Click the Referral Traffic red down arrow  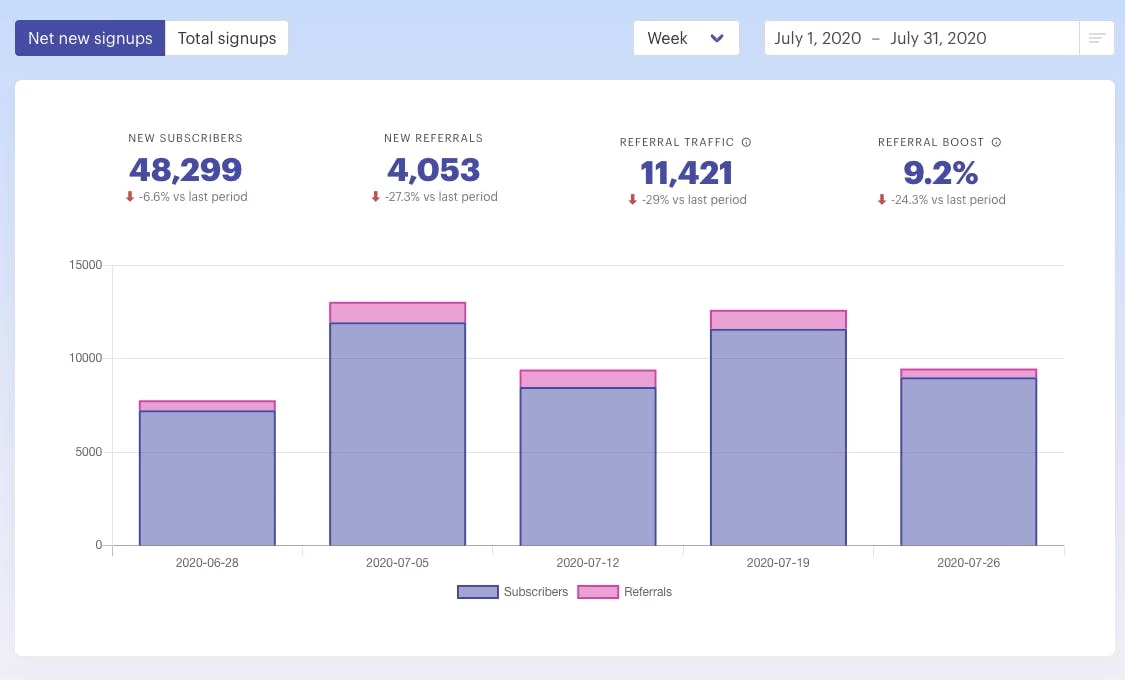pyautogui.click(x=632, y=200)
